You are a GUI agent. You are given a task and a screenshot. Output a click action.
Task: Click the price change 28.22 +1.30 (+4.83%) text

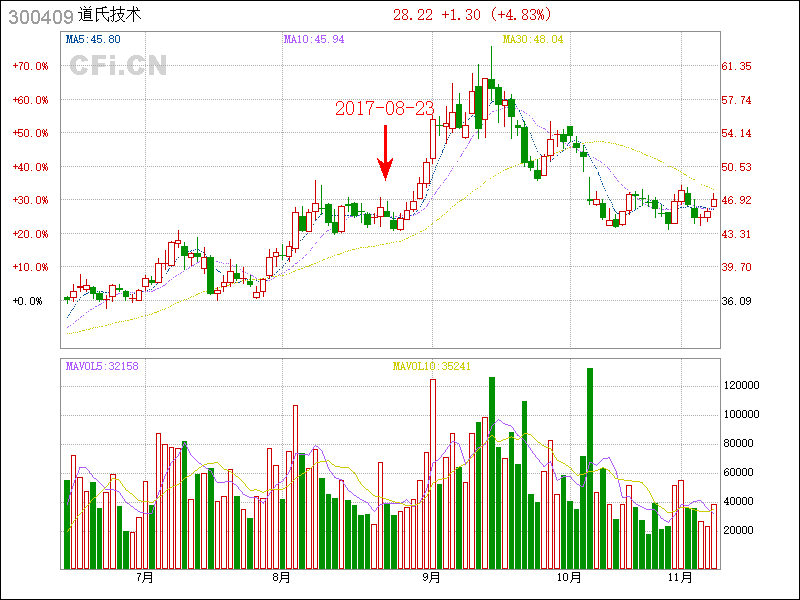tap(471, 14)
